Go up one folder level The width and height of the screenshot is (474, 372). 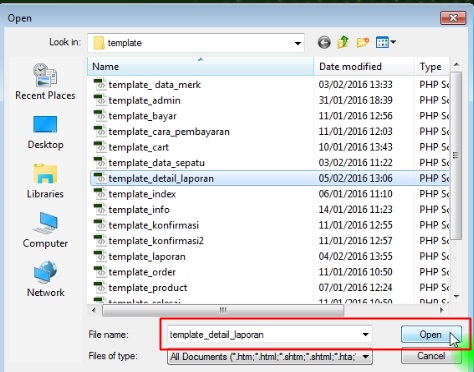pyautogui.click(x=343, y=42)
